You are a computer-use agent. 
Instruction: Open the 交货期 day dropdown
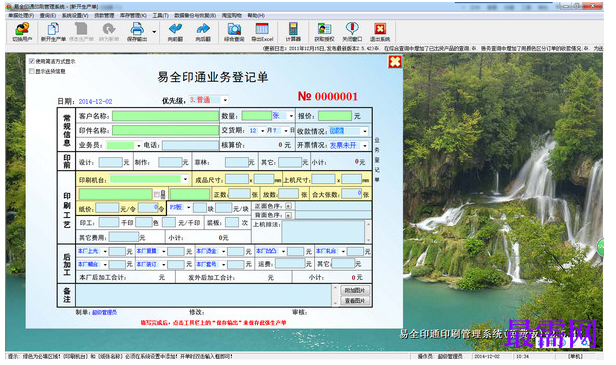pos(286,130)
